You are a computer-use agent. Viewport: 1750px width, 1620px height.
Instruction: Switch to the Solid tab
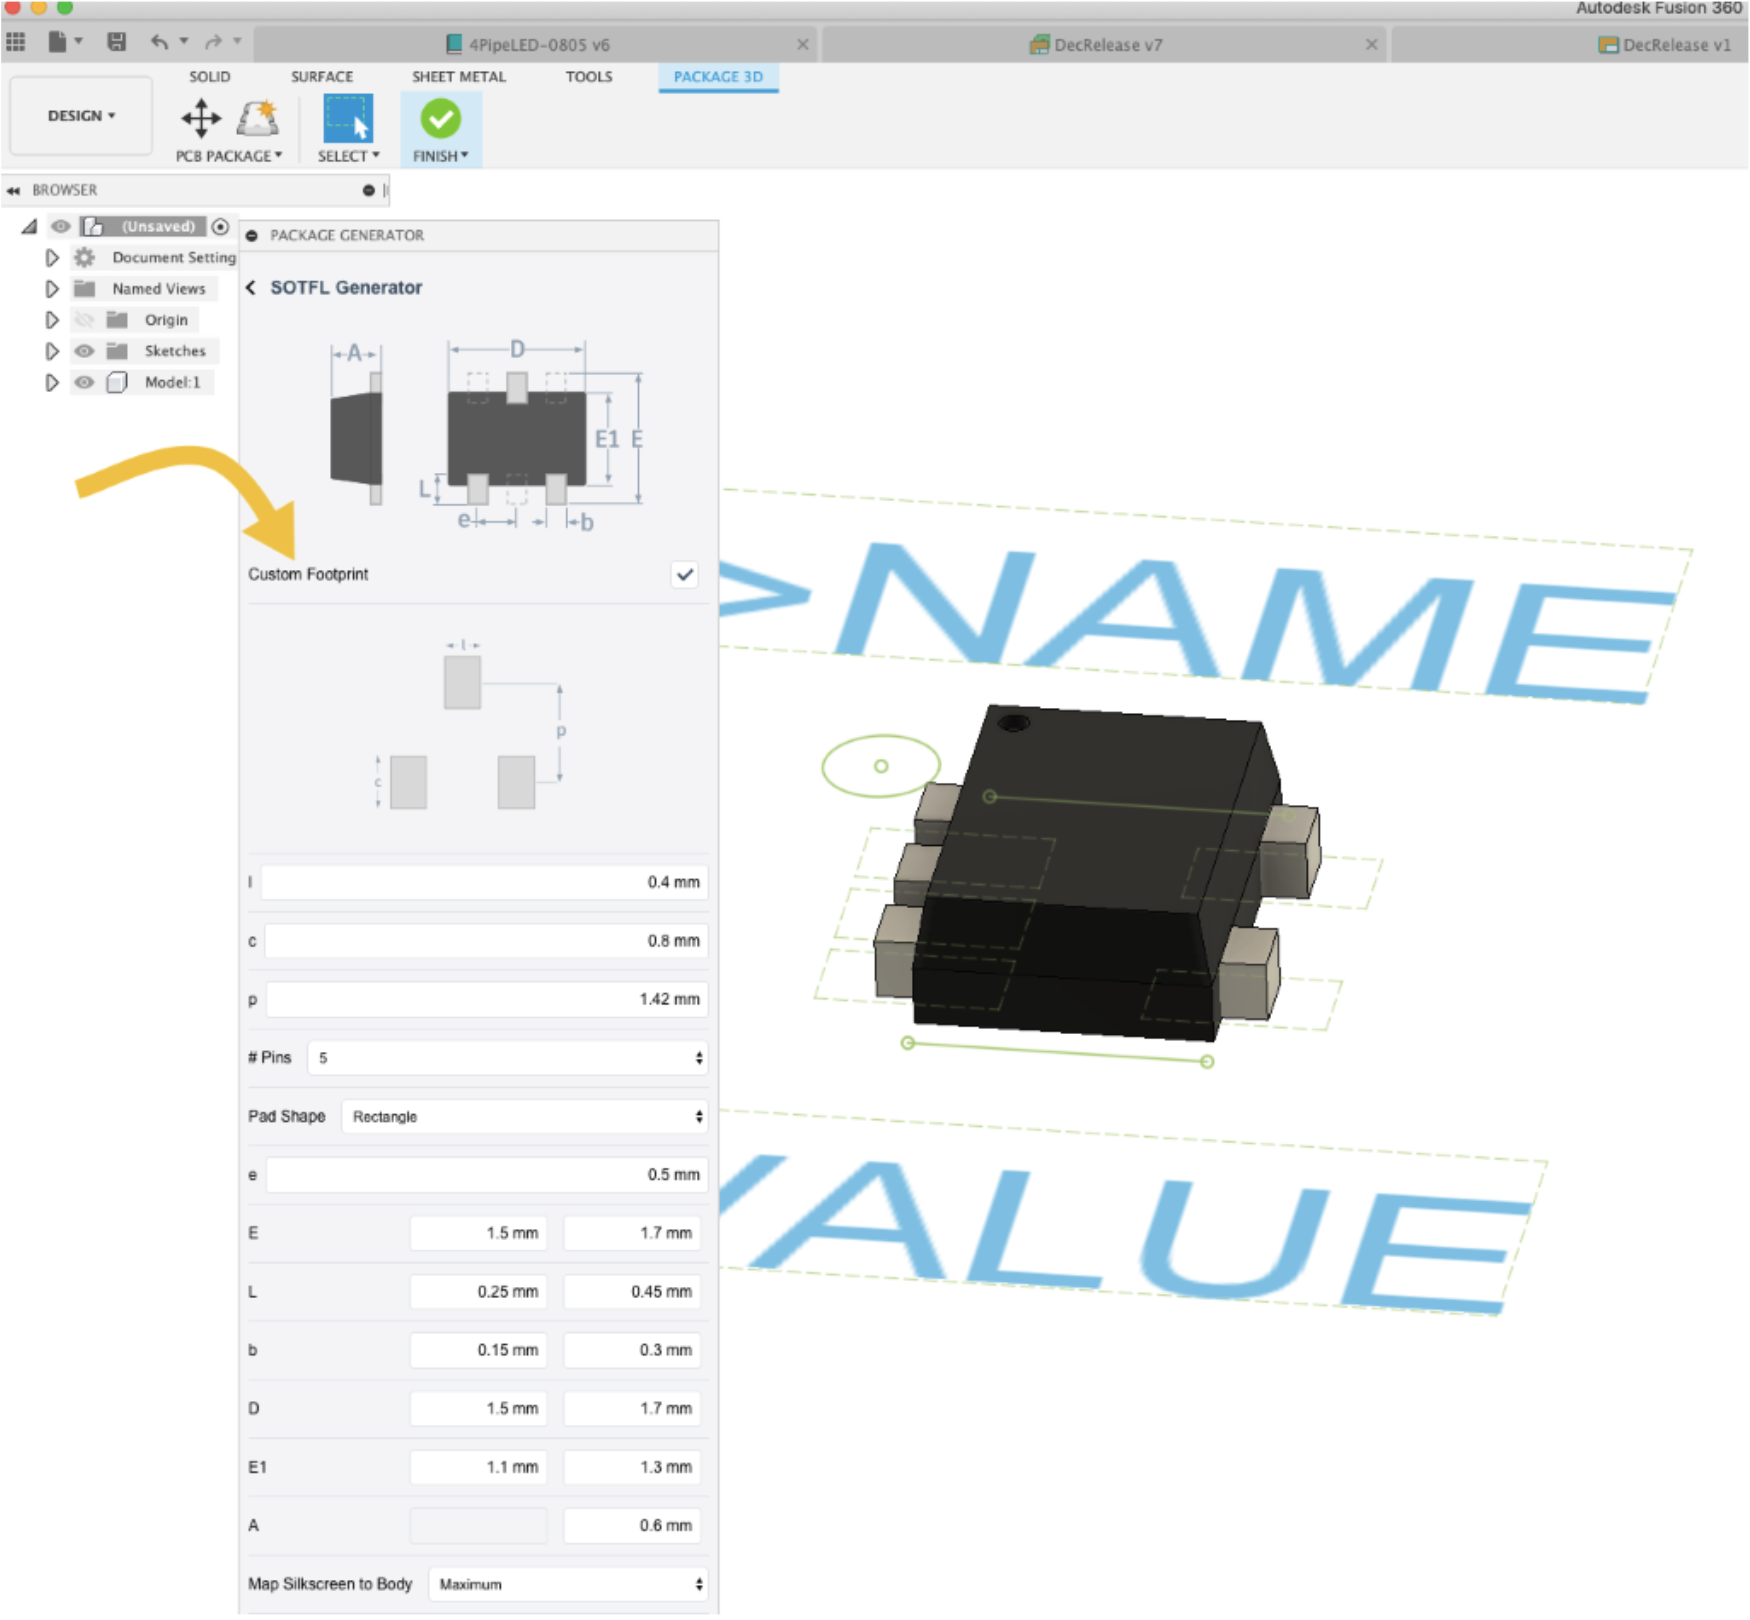pos(210,77)
